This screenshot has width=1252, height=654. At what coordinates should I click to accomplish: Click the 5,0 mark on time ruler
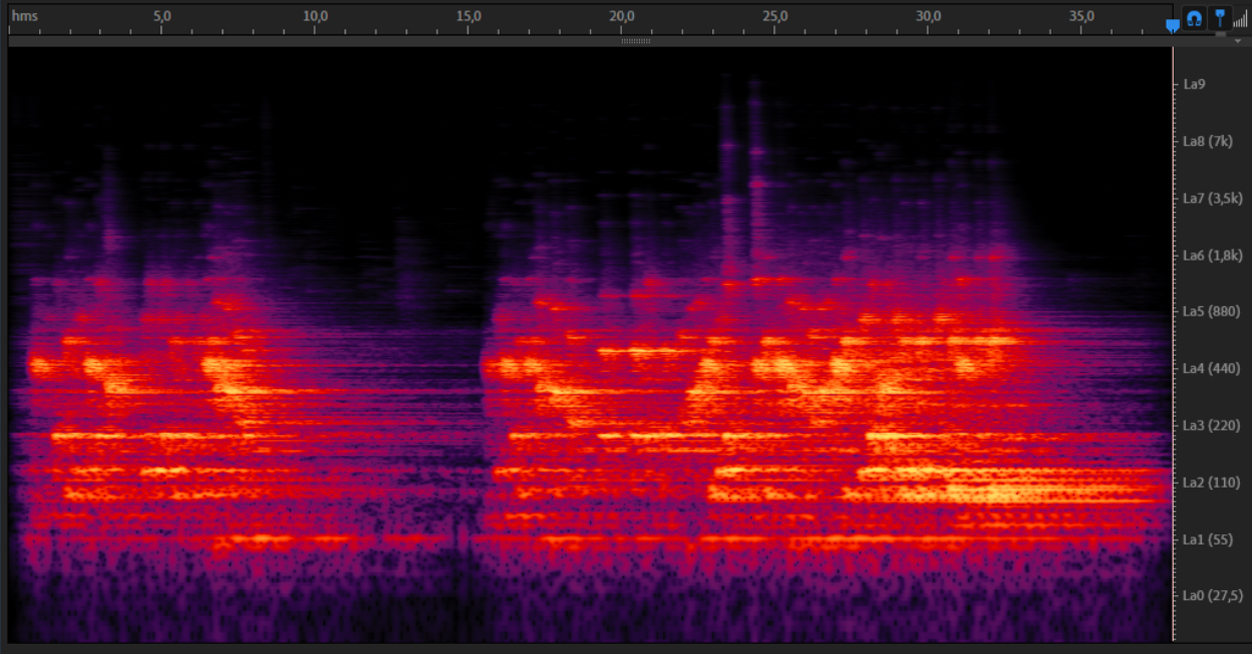(x=162, y=16)
